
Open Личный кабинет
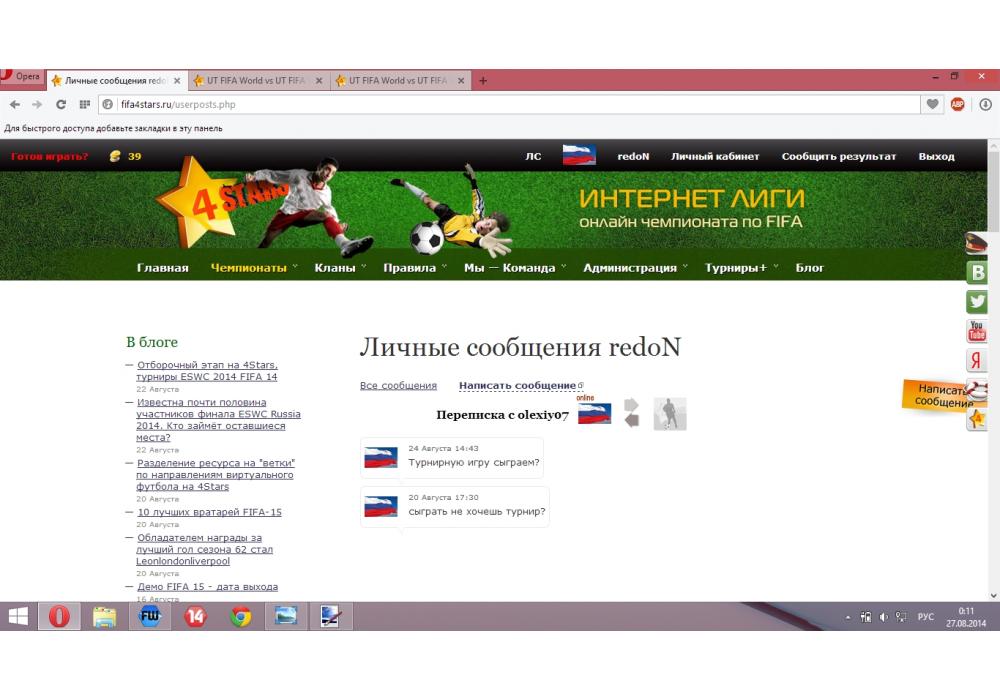click(715, 156)
